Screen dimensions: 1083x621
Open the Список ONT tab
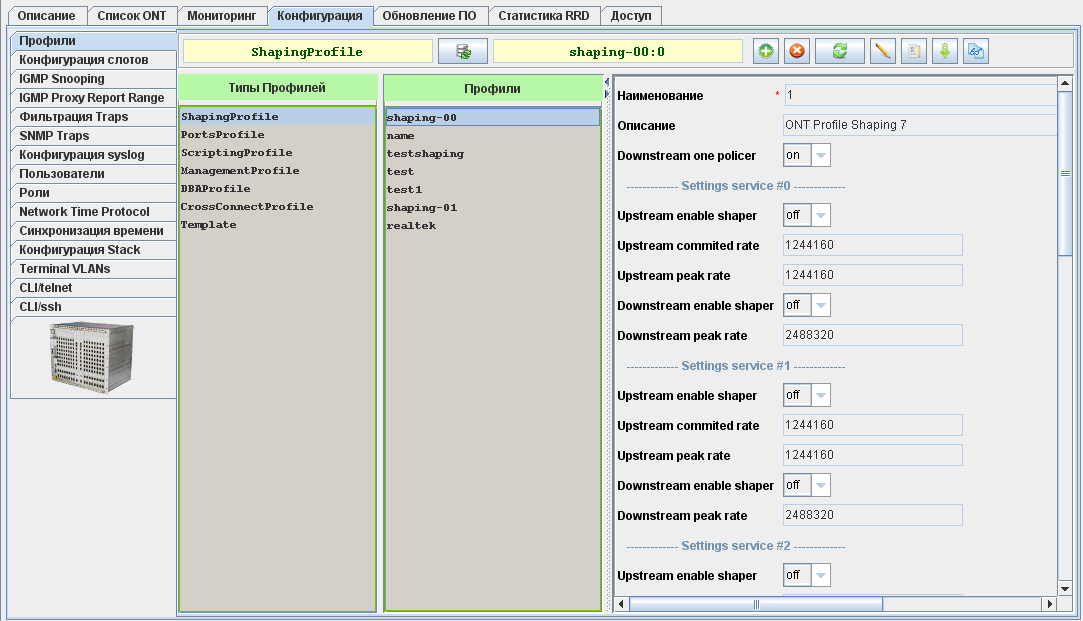pyautogui.click(x=131, y=16)
